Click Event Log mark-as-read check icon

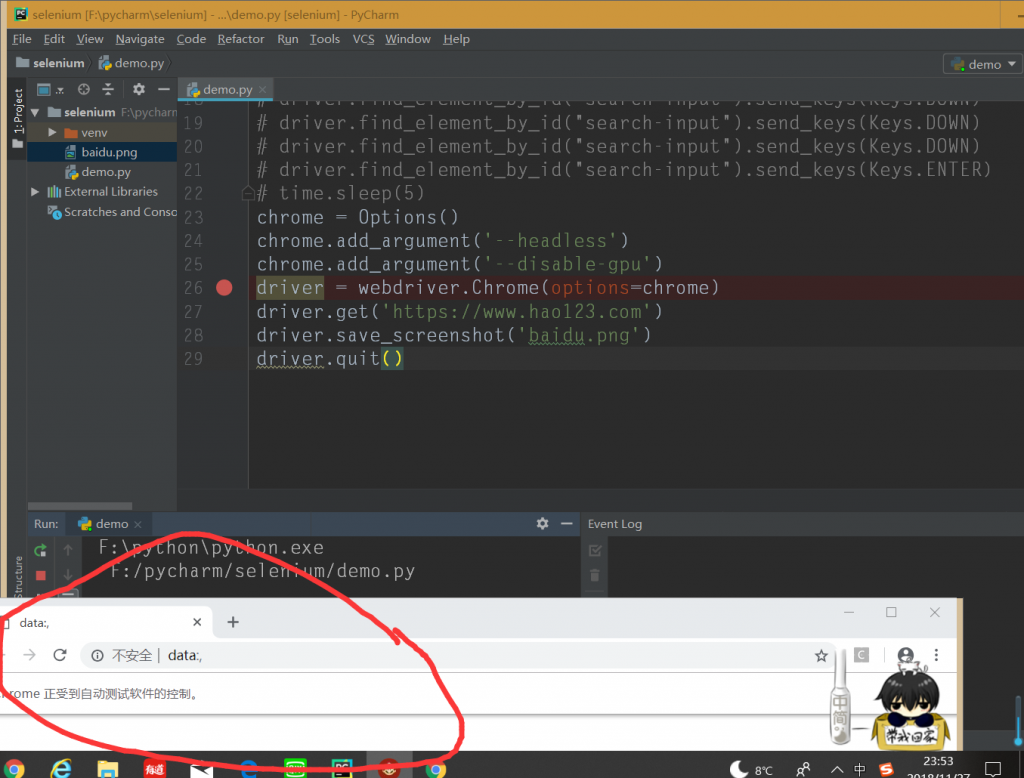click(x=594, y=551)
